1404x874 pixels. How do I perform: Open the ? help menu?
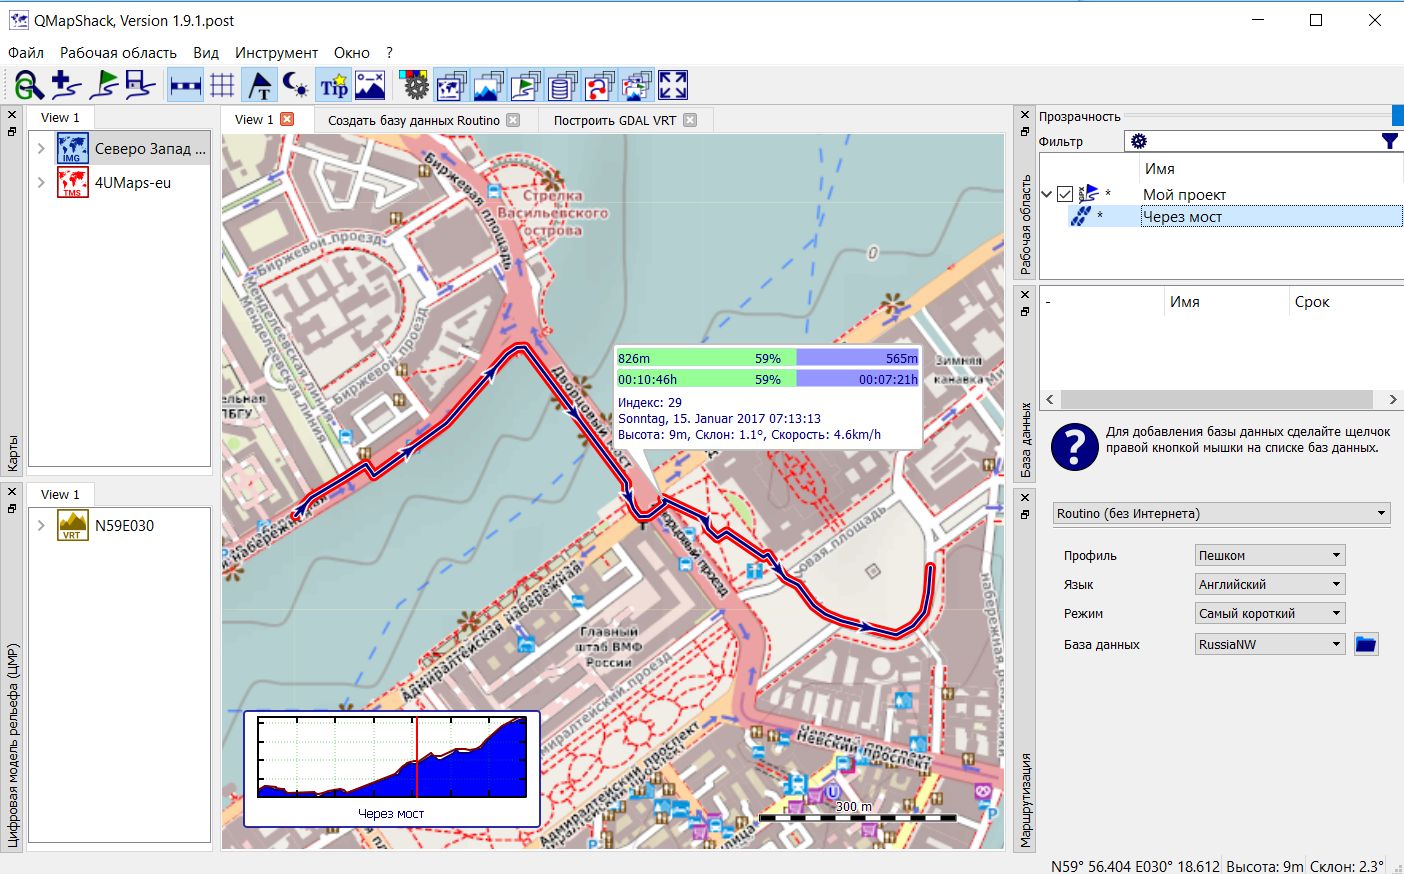click(x=389, y=52)
